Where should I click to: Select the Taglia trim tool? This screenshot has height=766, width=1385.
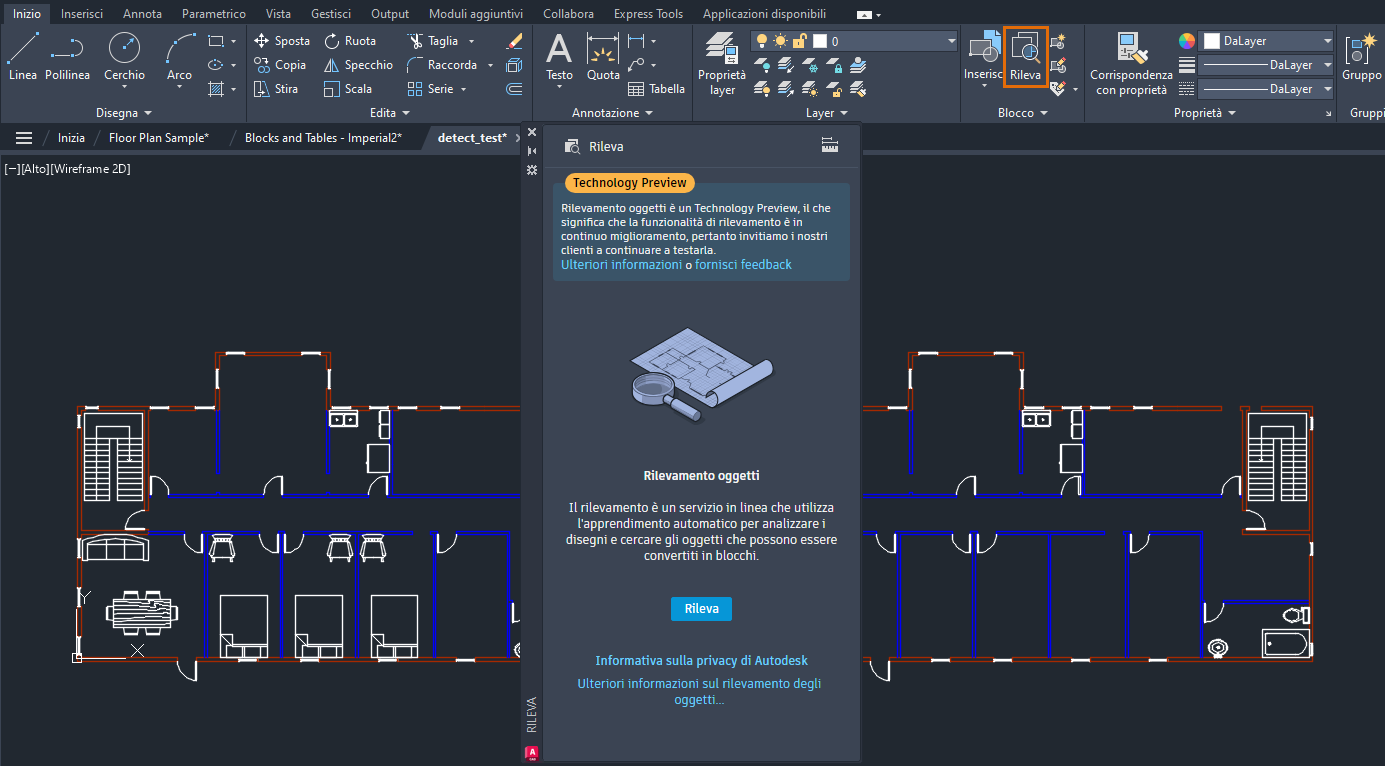[x=433, y=41]
